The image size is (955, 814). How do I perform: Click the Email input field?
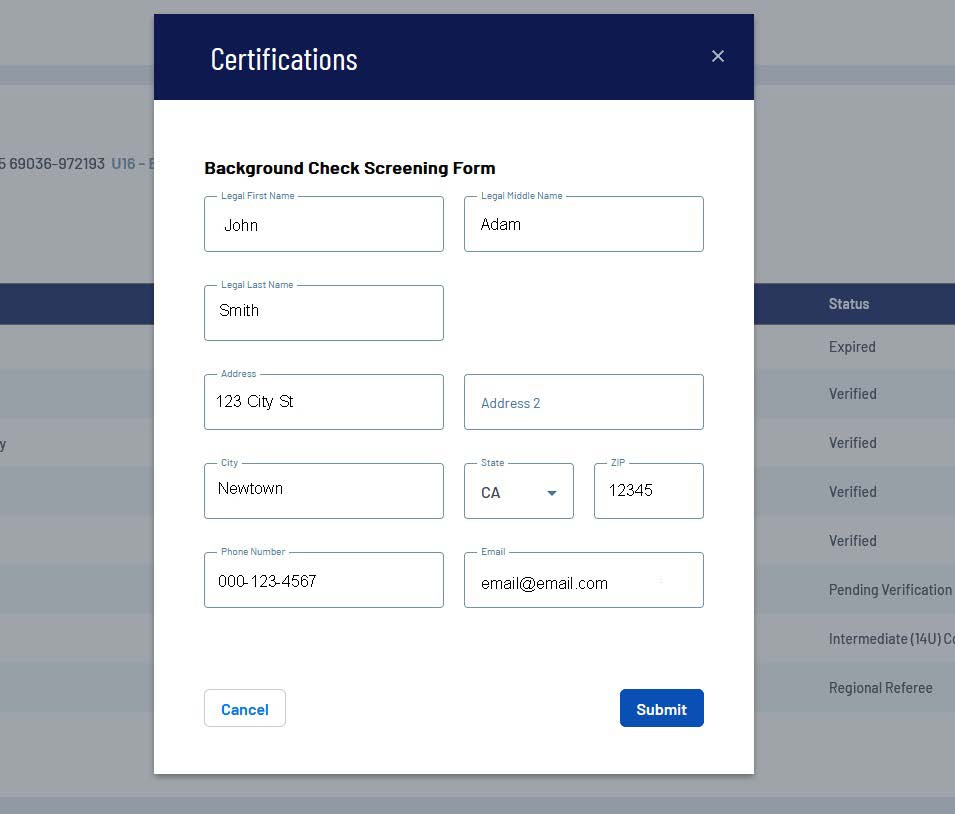[x=583, y=582]
